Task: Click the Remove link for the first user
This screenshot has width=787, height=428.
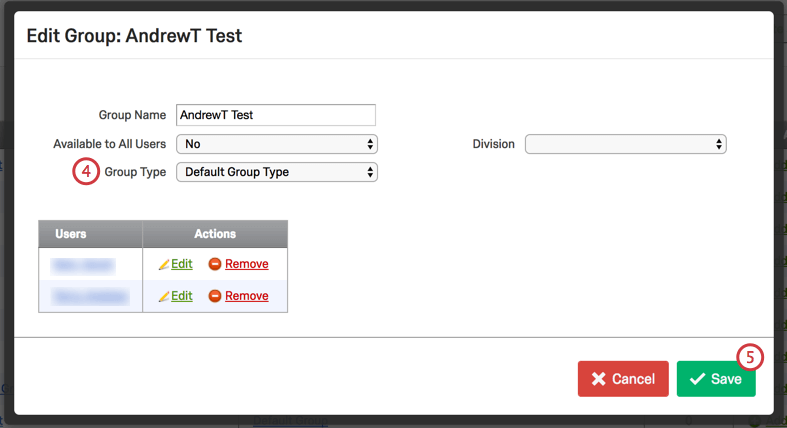Action: tap(246, 264)
